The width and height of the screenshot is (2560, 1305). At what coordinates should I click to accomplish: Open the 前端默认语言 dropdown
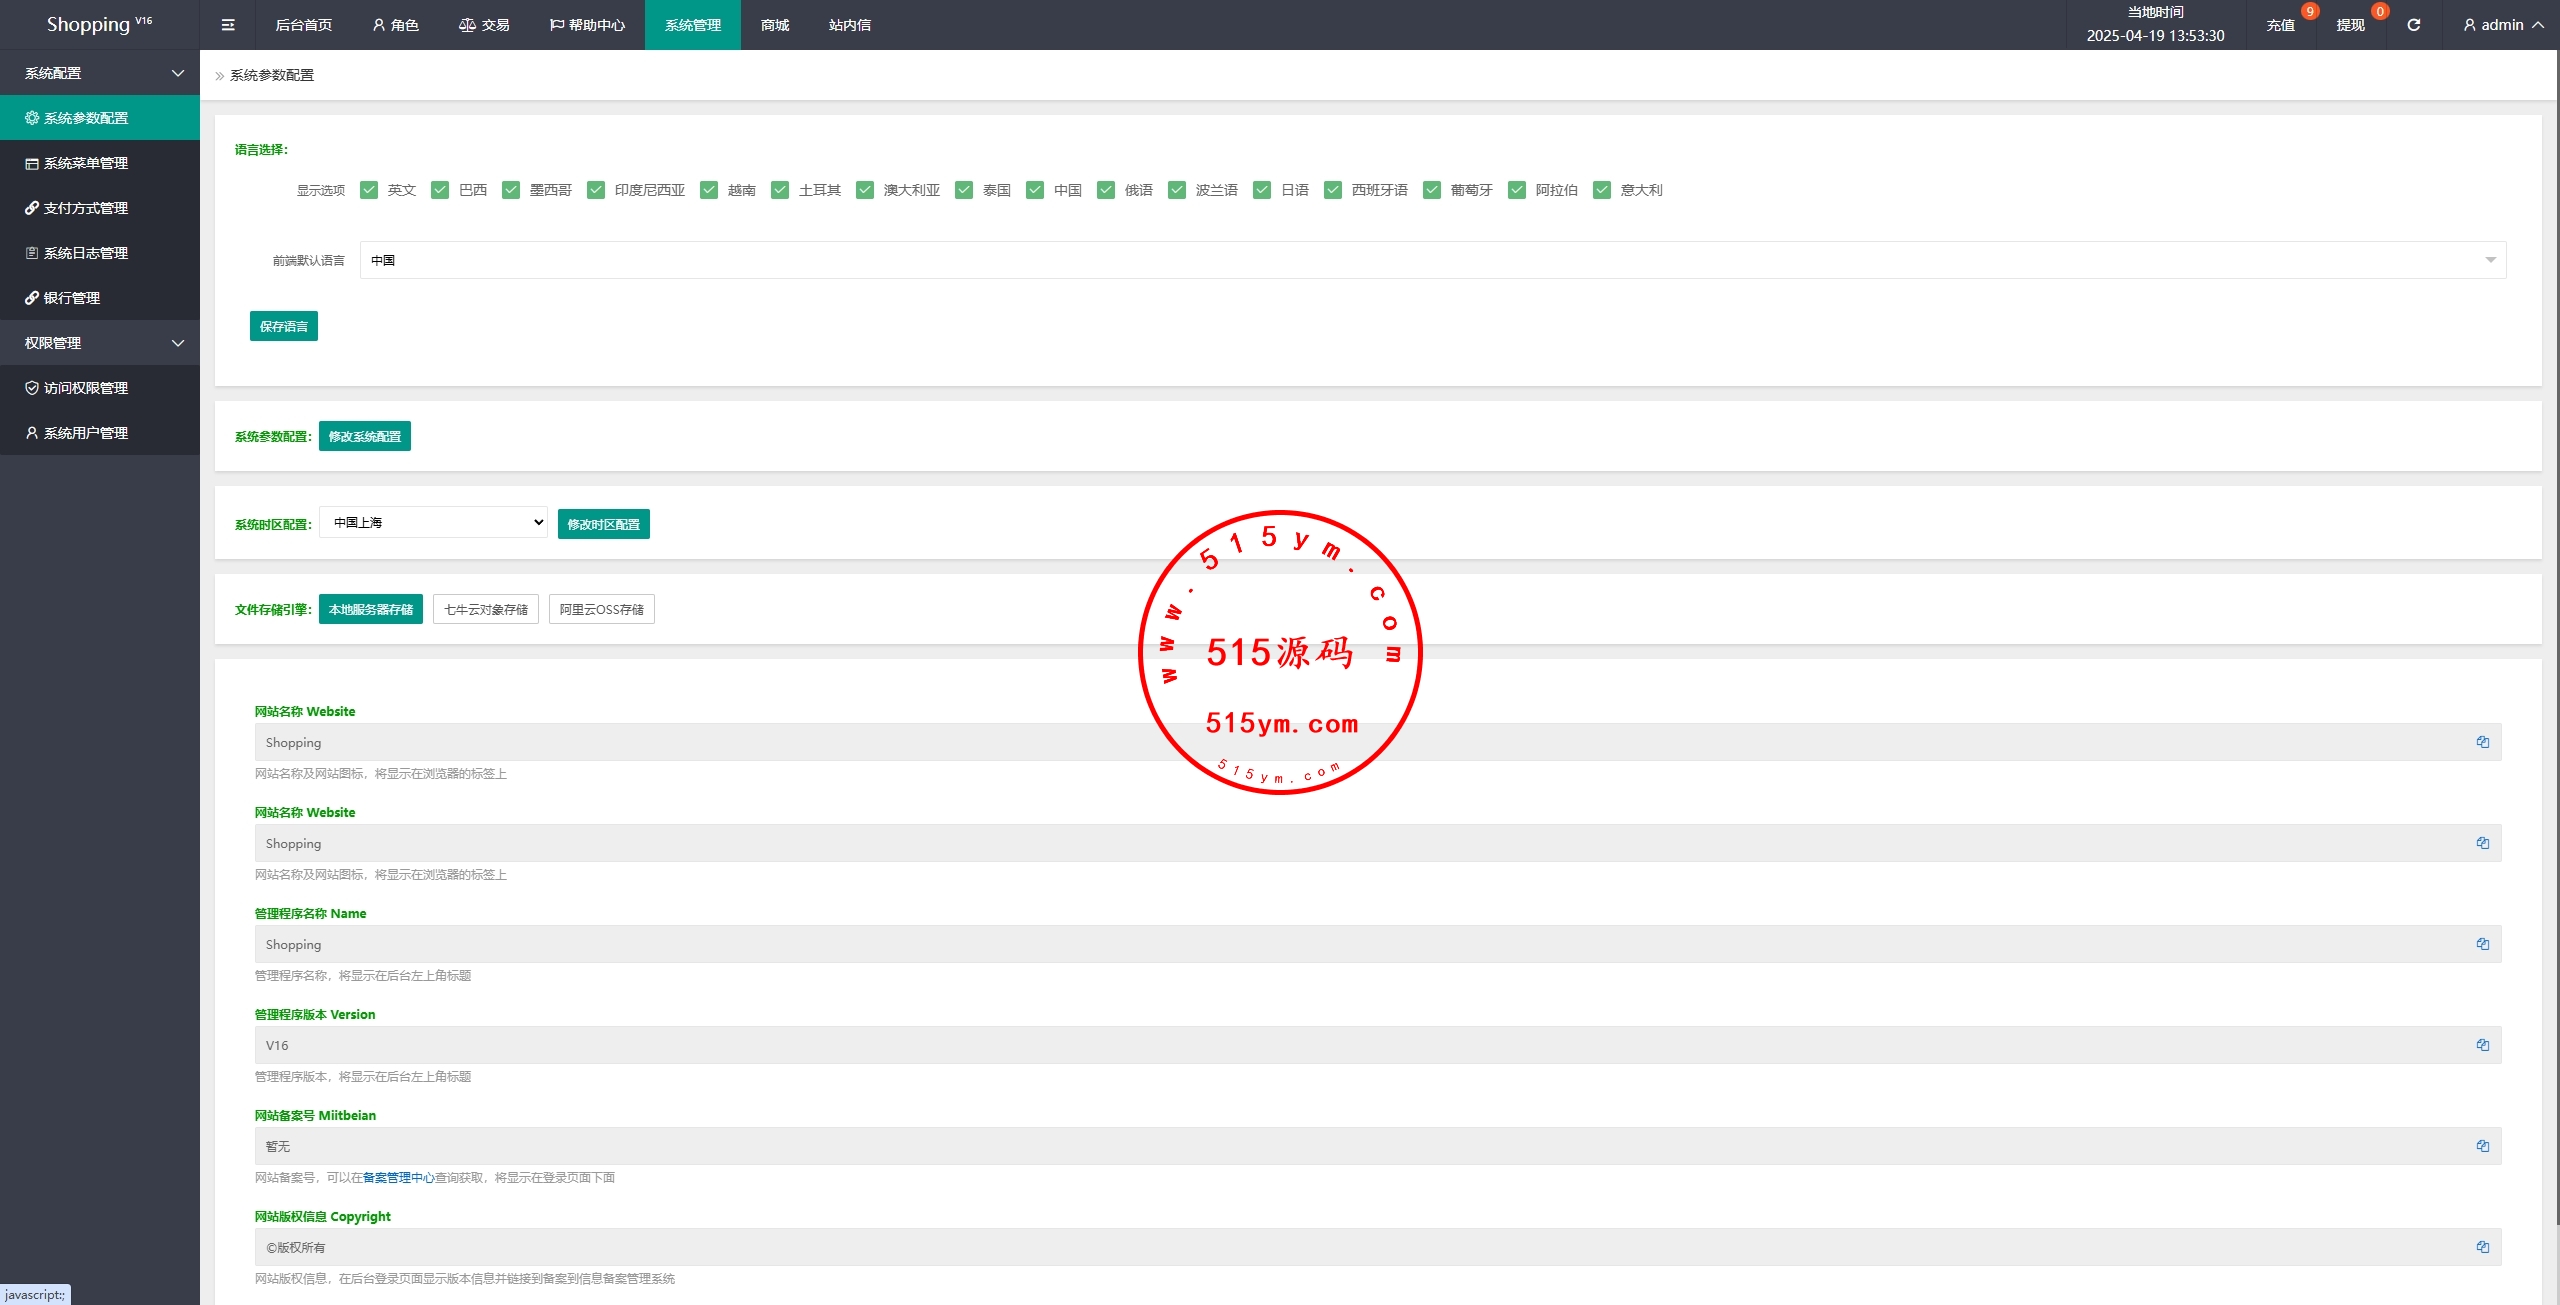coord(1432,260)
